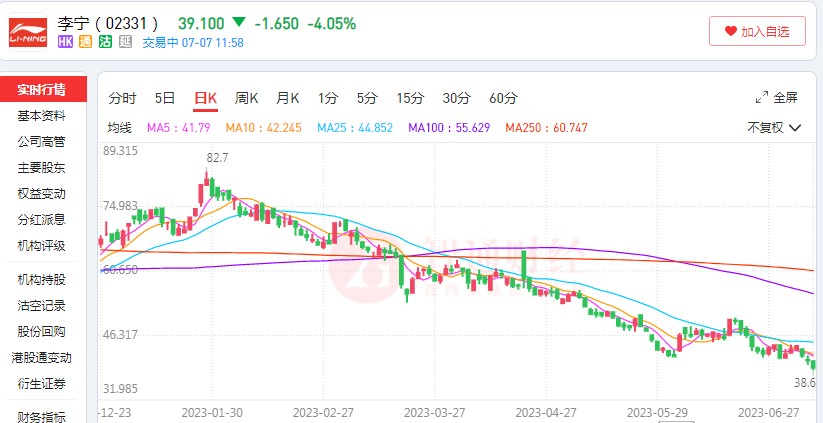The width and height of the screenshot is (823, 423).
Task: Open 沽空记录 in sidebar
Action: pyautogui.click(x=41, y=306)
